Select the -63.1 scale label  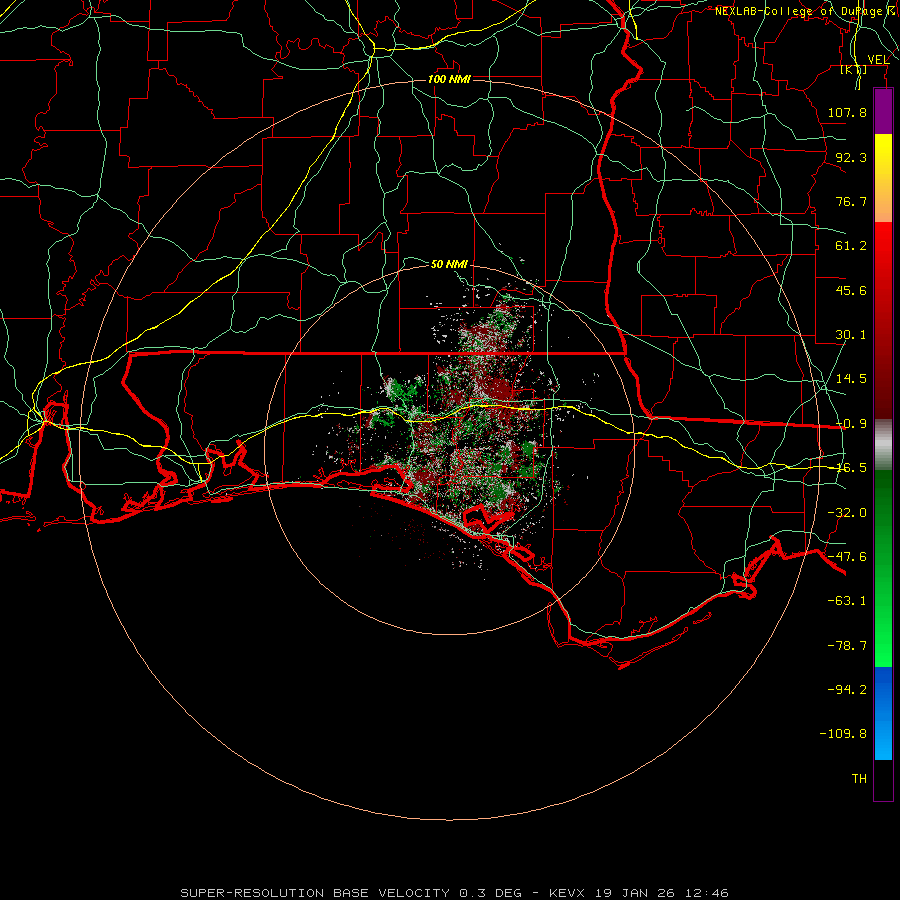(x=847, y=601)
